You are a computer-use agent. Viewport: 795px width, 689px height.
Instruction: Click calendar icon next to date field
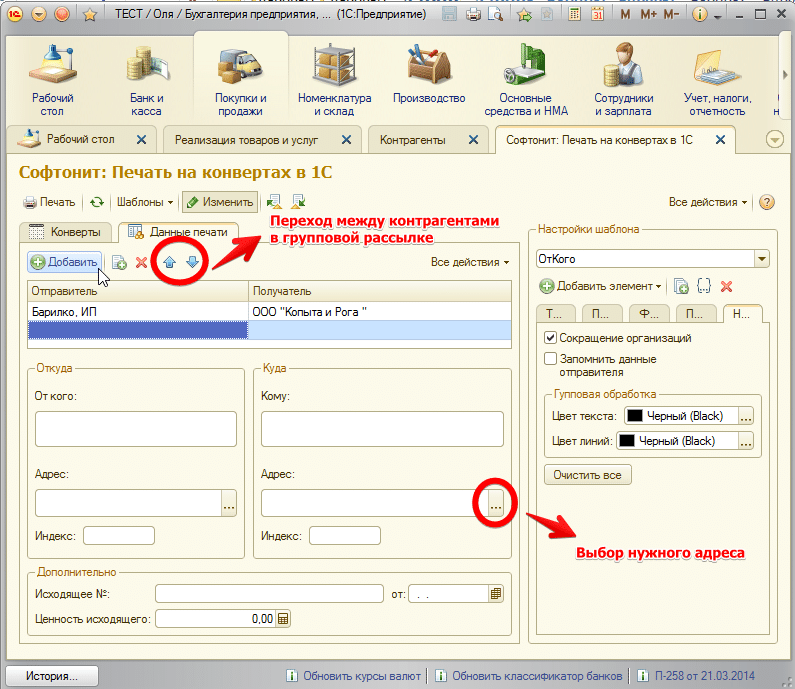coord(495,594)
